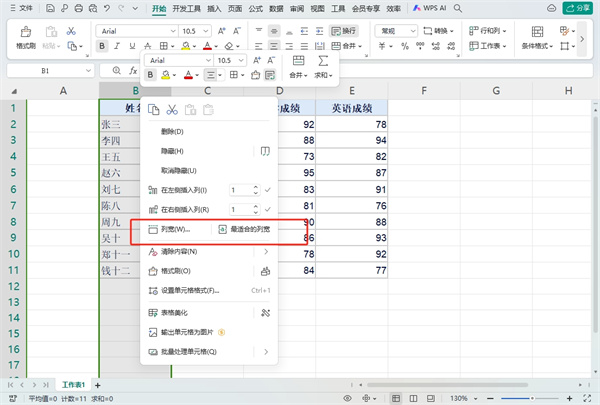
Task: Toggle wrap text (换行) in ribbon
Action: point(343,31)
